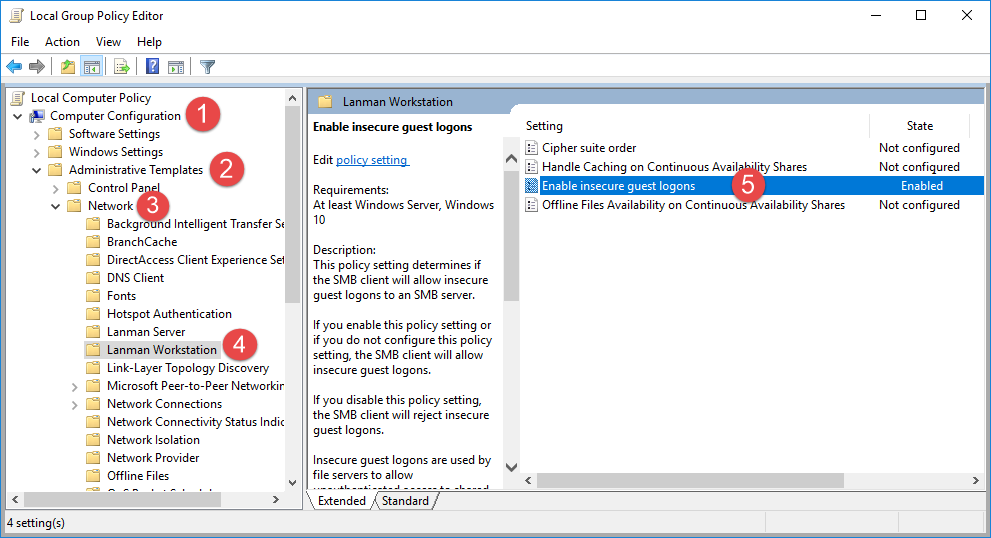The width and height of the screenshot is (991, 538).
Task: Toggle Show/Hide Console Tree toolbar icon
Action: point(92,66)
